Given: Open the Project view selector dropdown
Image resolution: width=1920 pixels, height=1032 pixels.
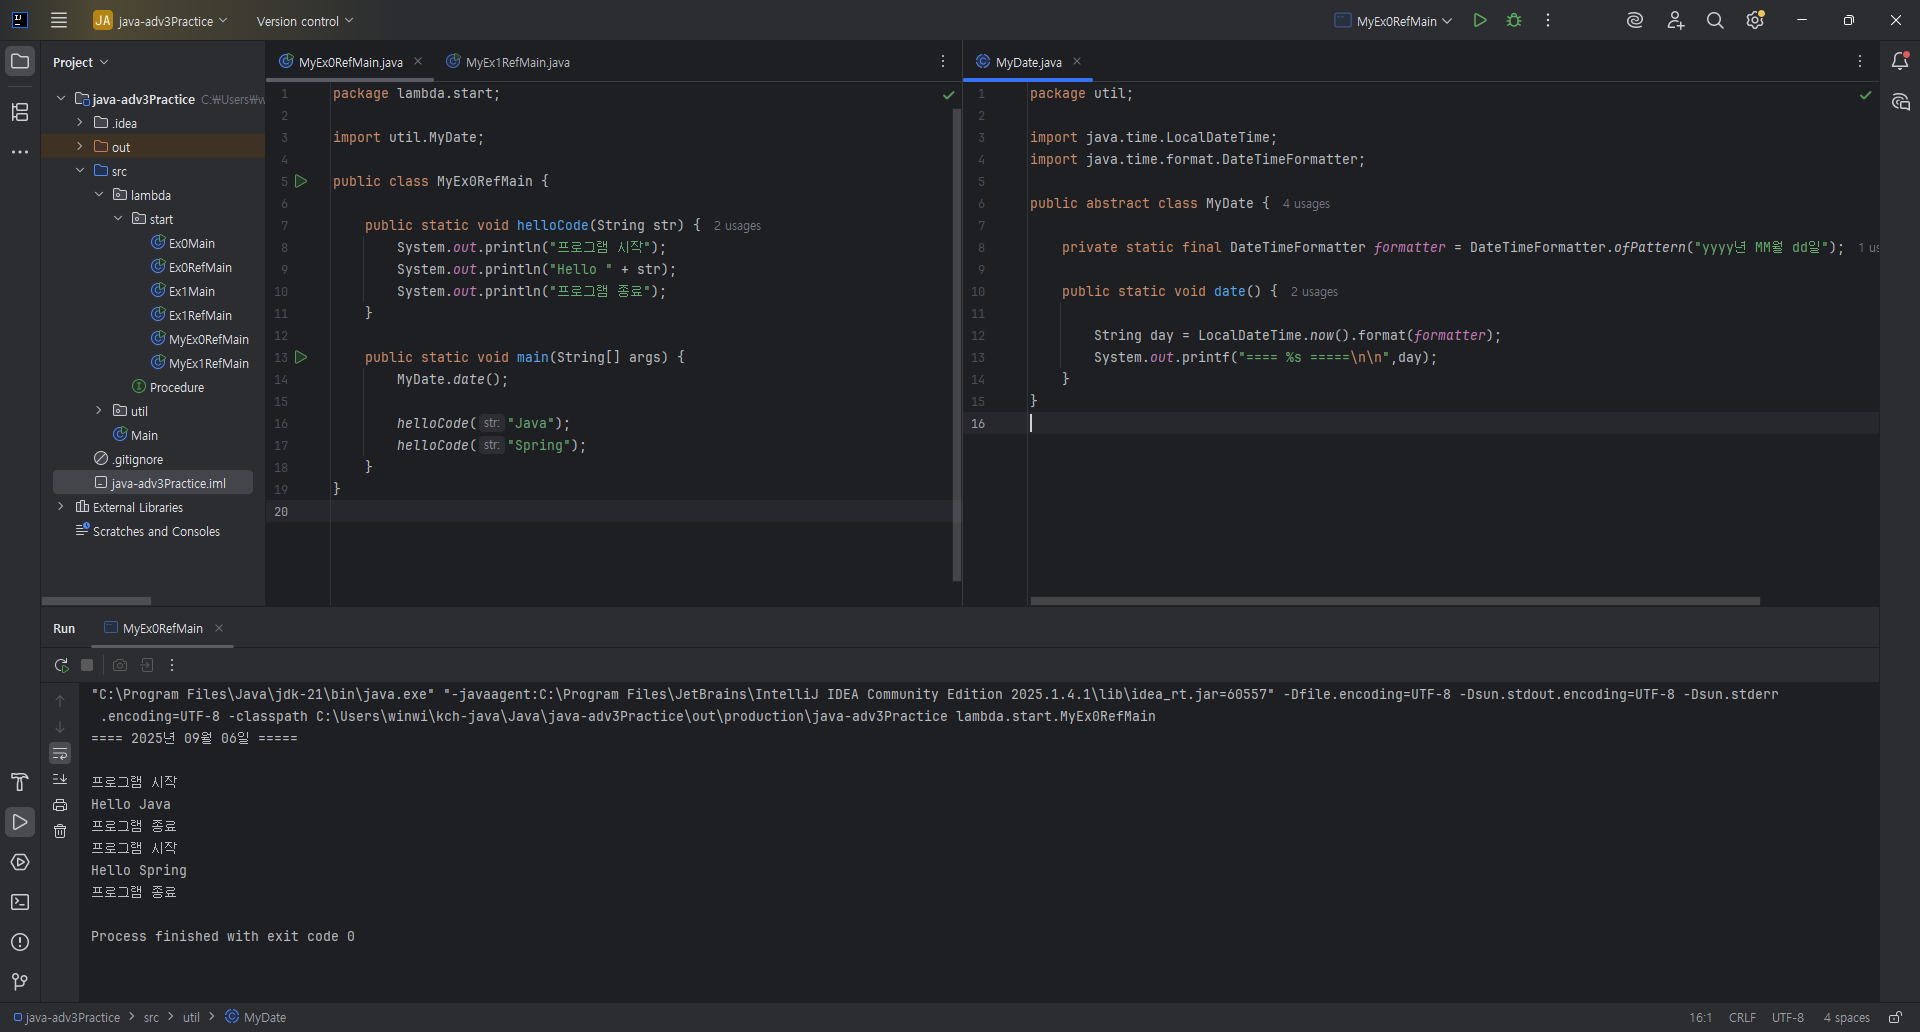Looking at the screenshot, I should pos(80,62).
